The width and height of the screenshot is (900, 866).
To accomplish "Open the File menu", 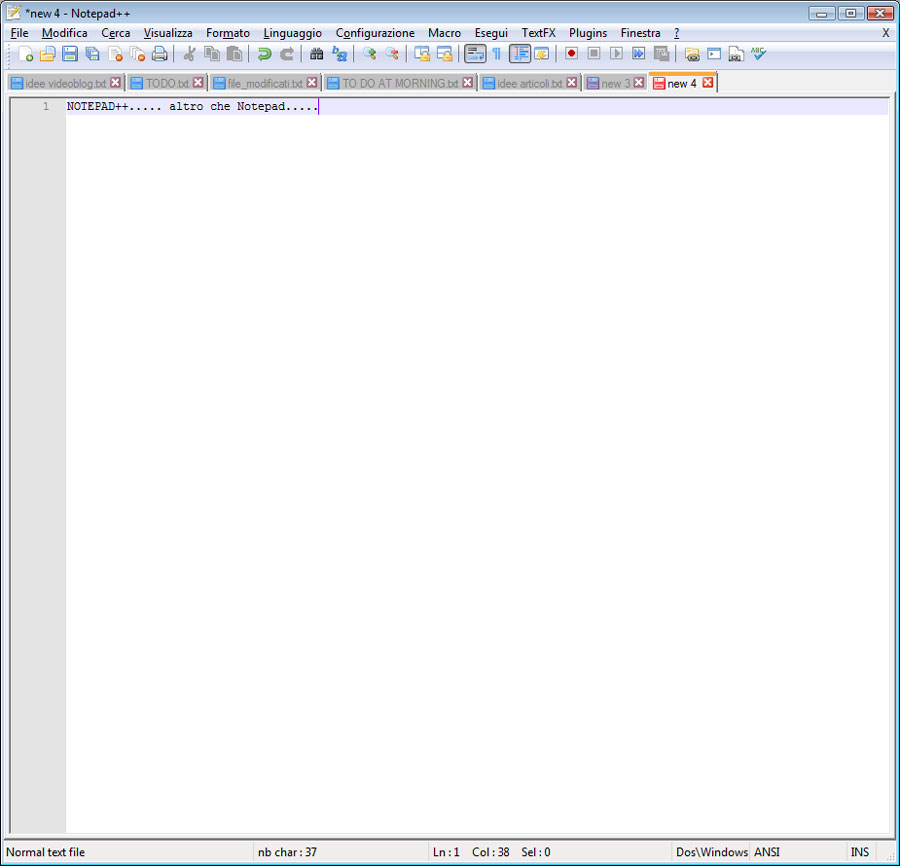I will 20,33.
